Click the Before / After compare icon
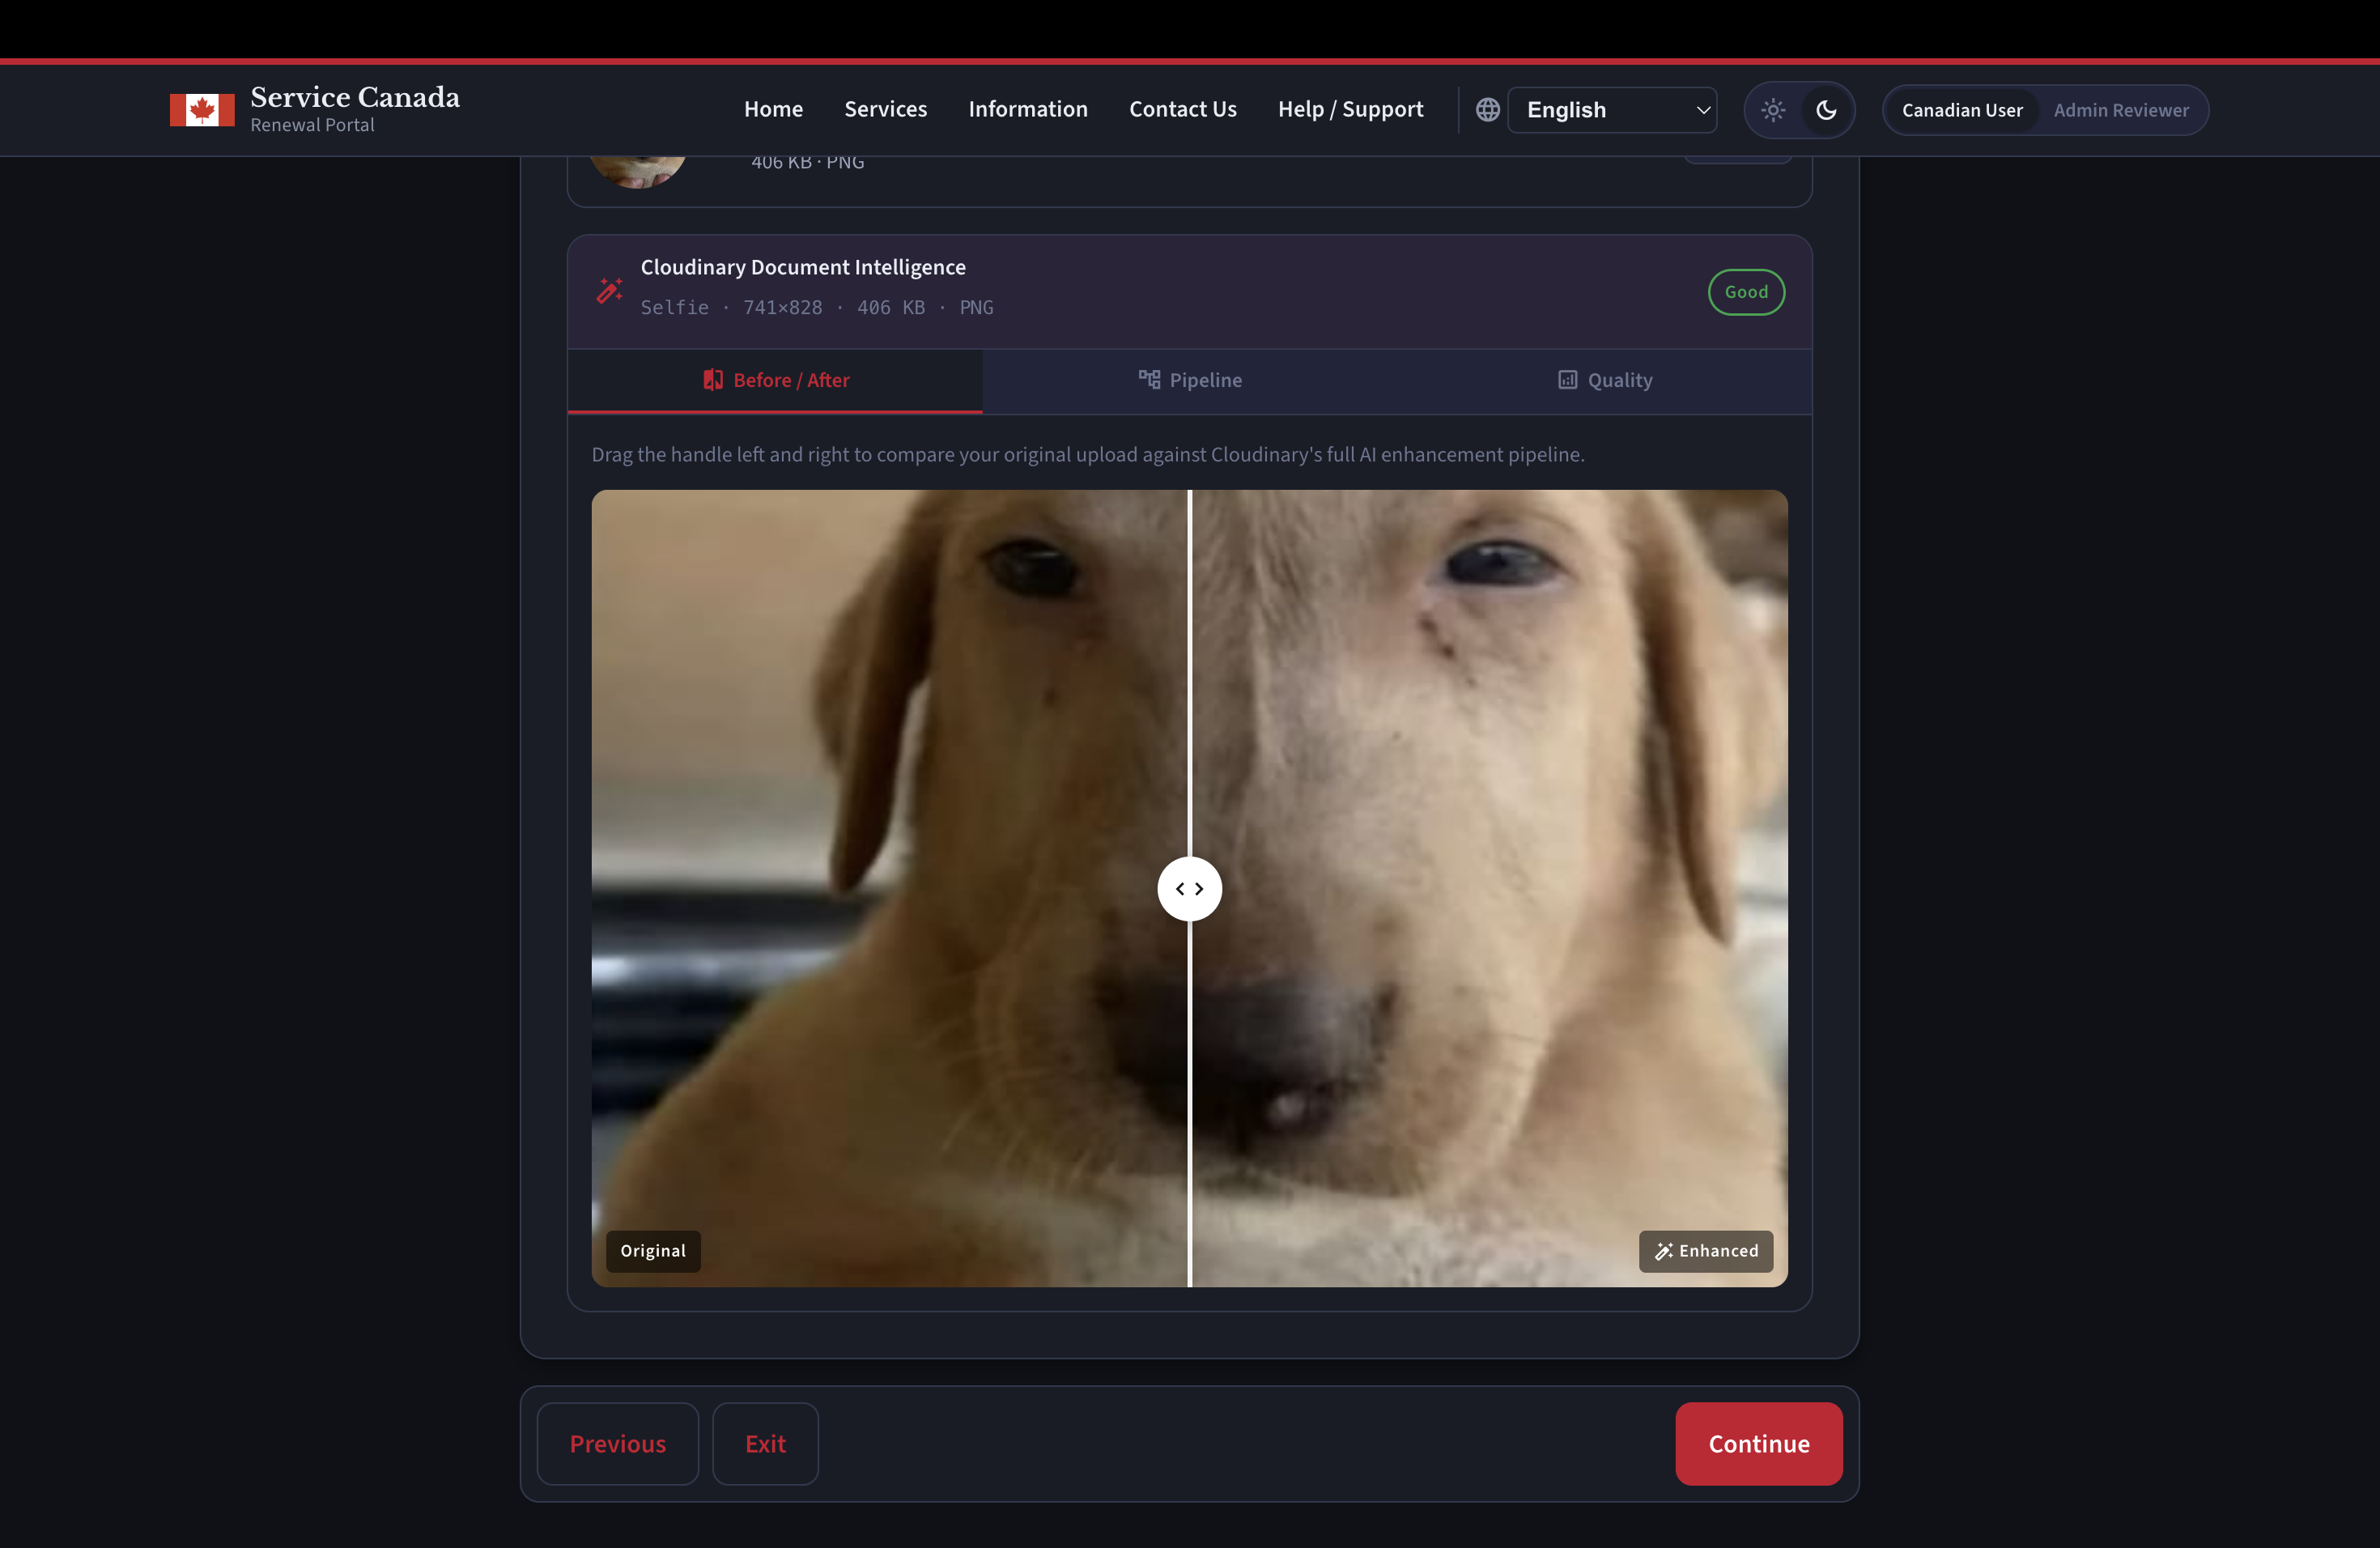Viewport: 2380px width, 1548px height. 713,380
